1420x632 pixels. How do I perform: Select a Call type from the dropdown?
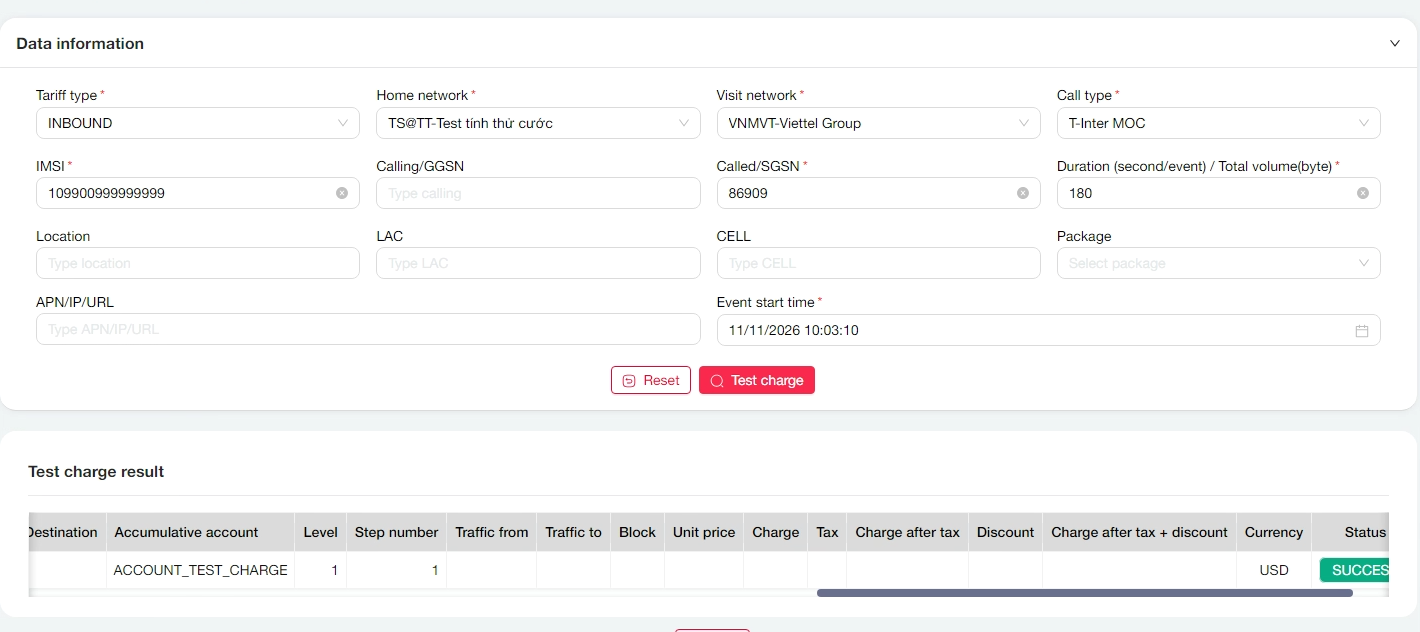coord(1217,123)
